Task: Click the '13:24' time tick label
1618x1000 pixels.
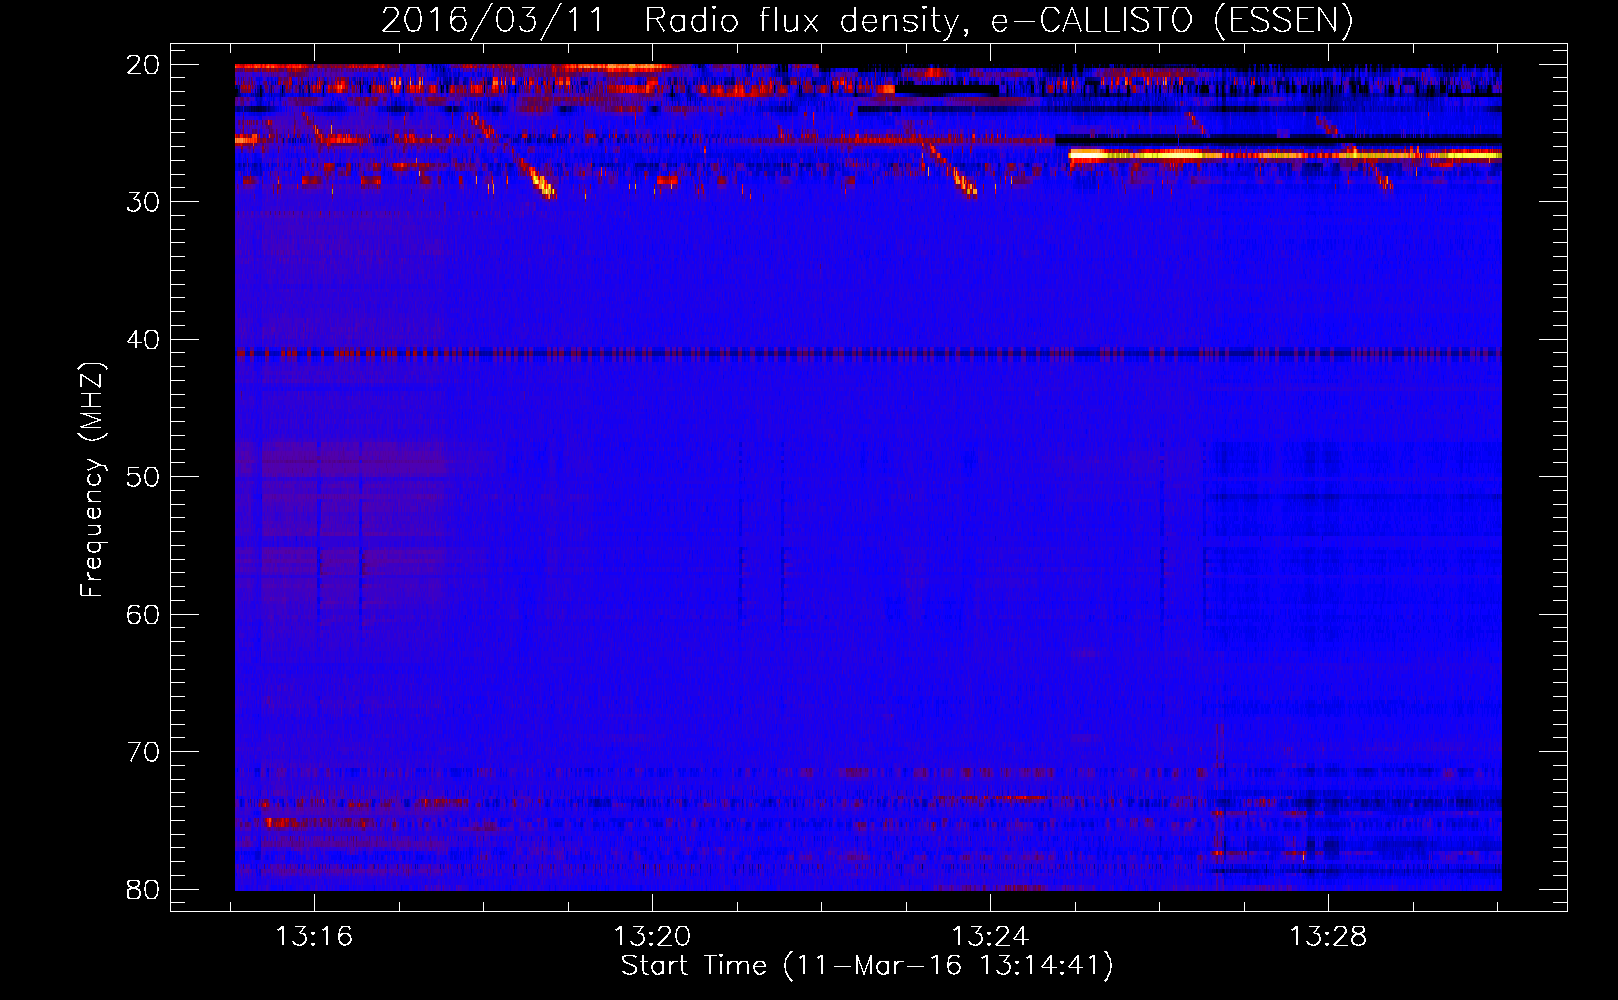Action: click(990, 937)
